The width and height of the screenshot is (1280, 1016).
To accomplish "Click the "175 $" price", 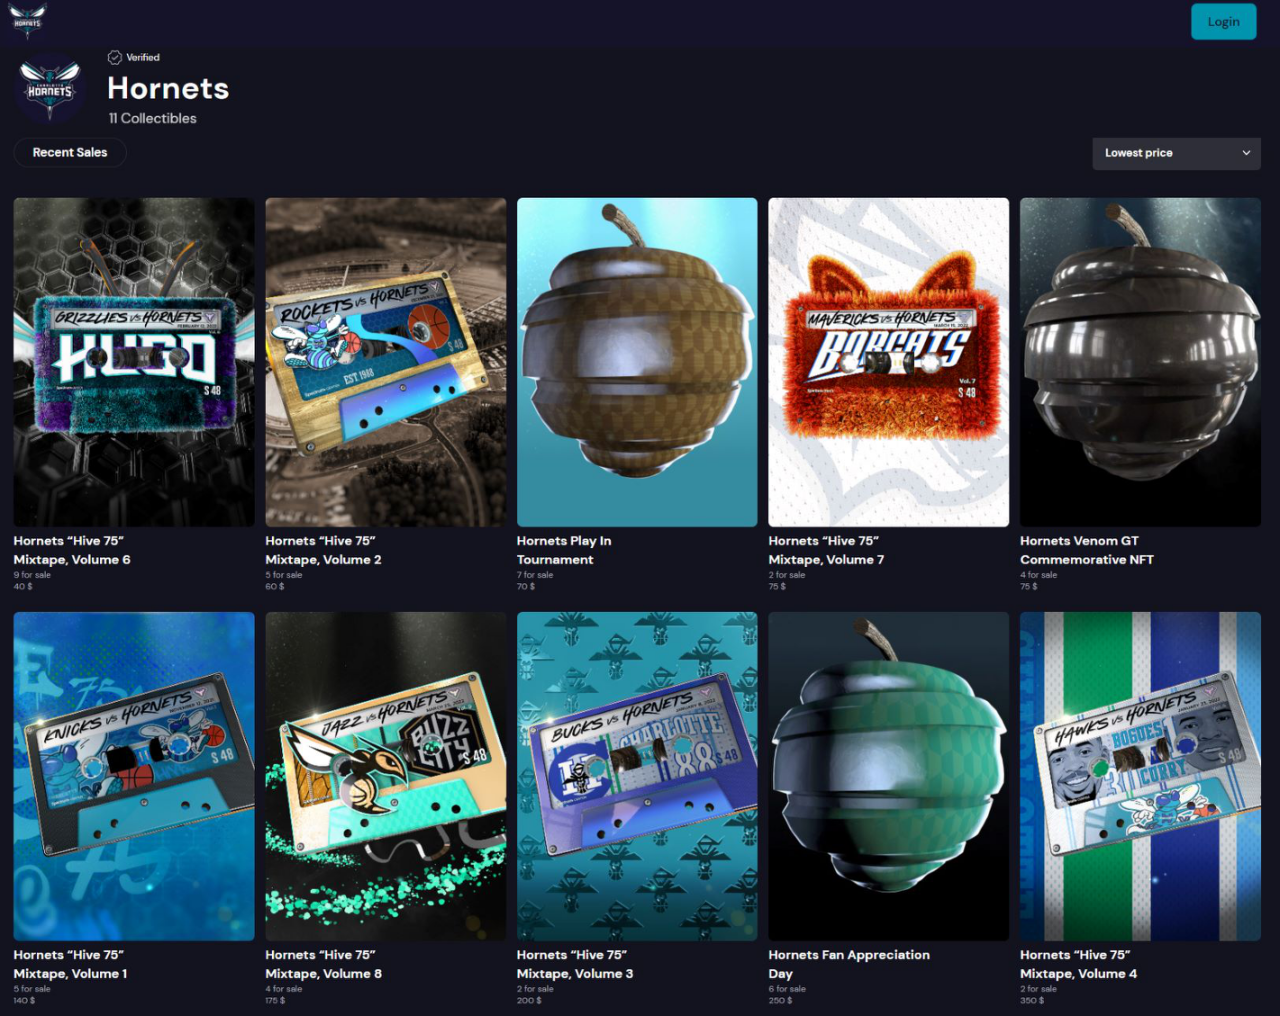I will 275,1000.
